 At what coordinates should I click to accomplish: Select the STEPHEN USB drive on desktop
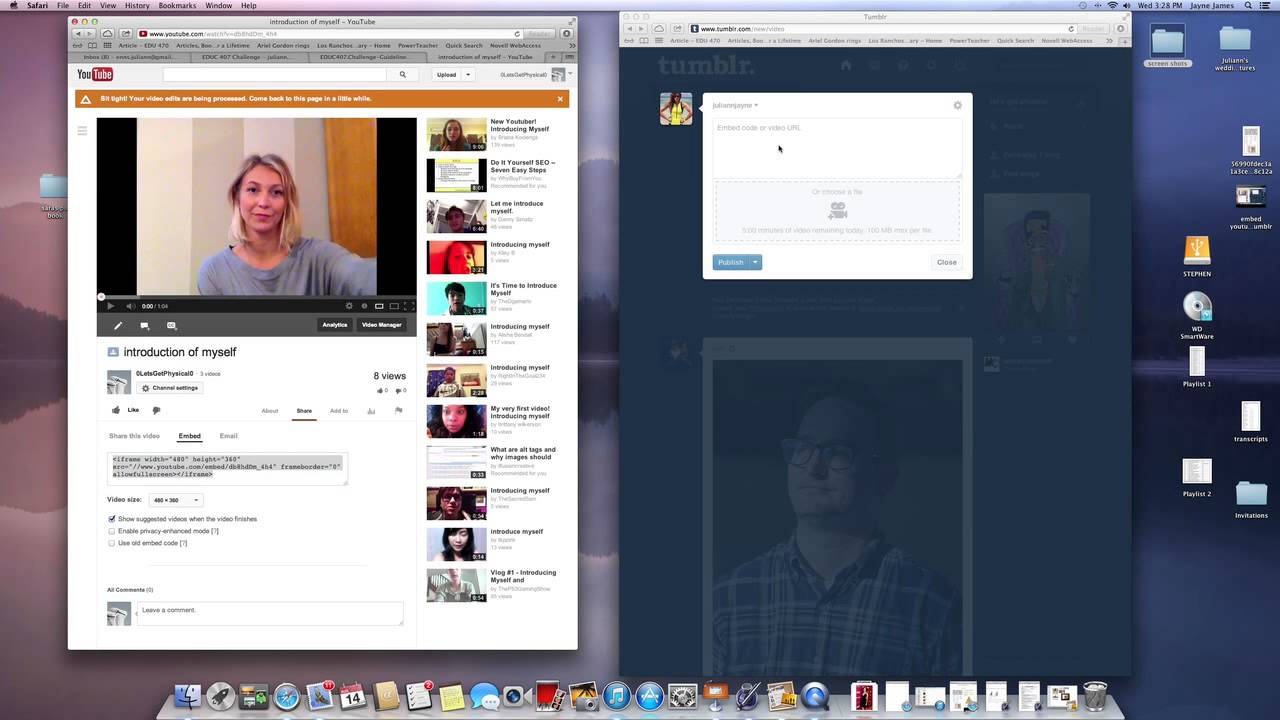[x=1197, y=256]
